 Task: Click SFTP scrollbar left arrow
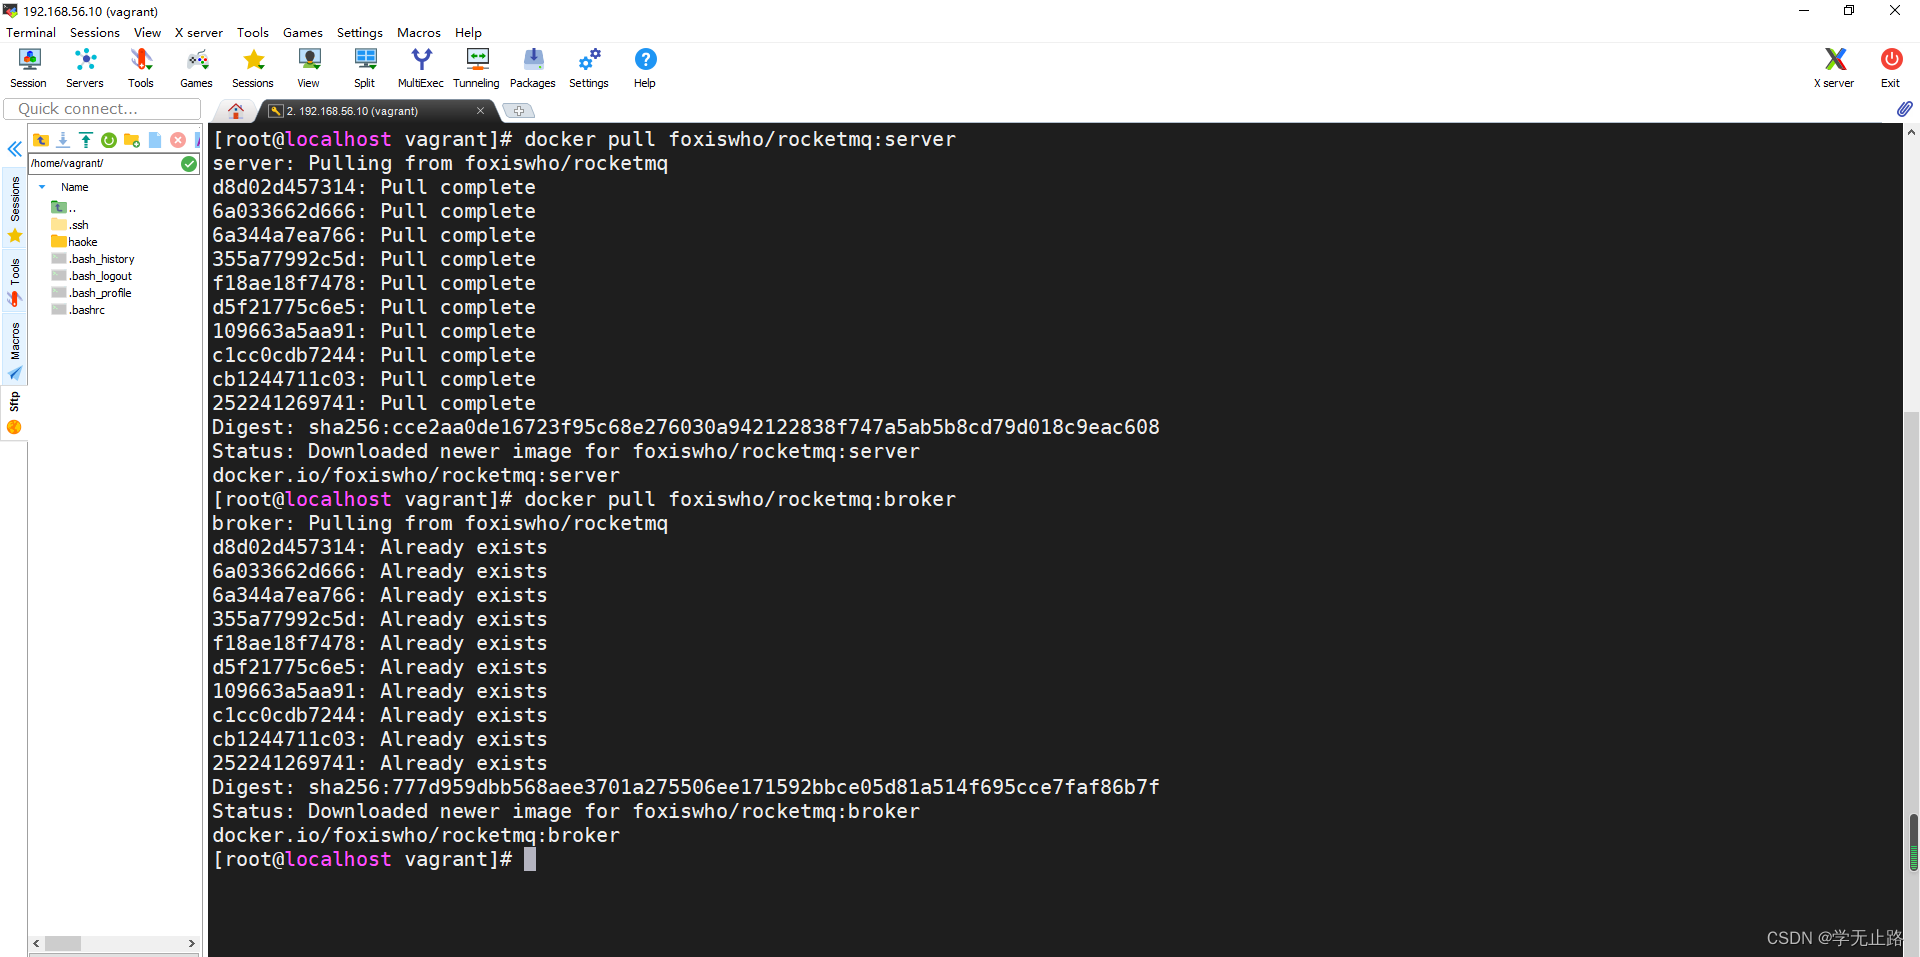coord(37,943)
